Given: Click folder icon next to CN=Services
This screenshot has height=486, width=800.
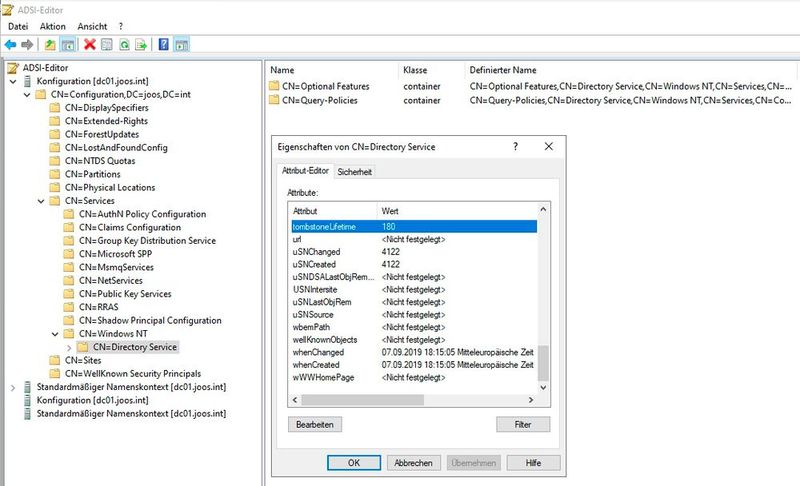Looking at the screenshot, I should (55, 200).
